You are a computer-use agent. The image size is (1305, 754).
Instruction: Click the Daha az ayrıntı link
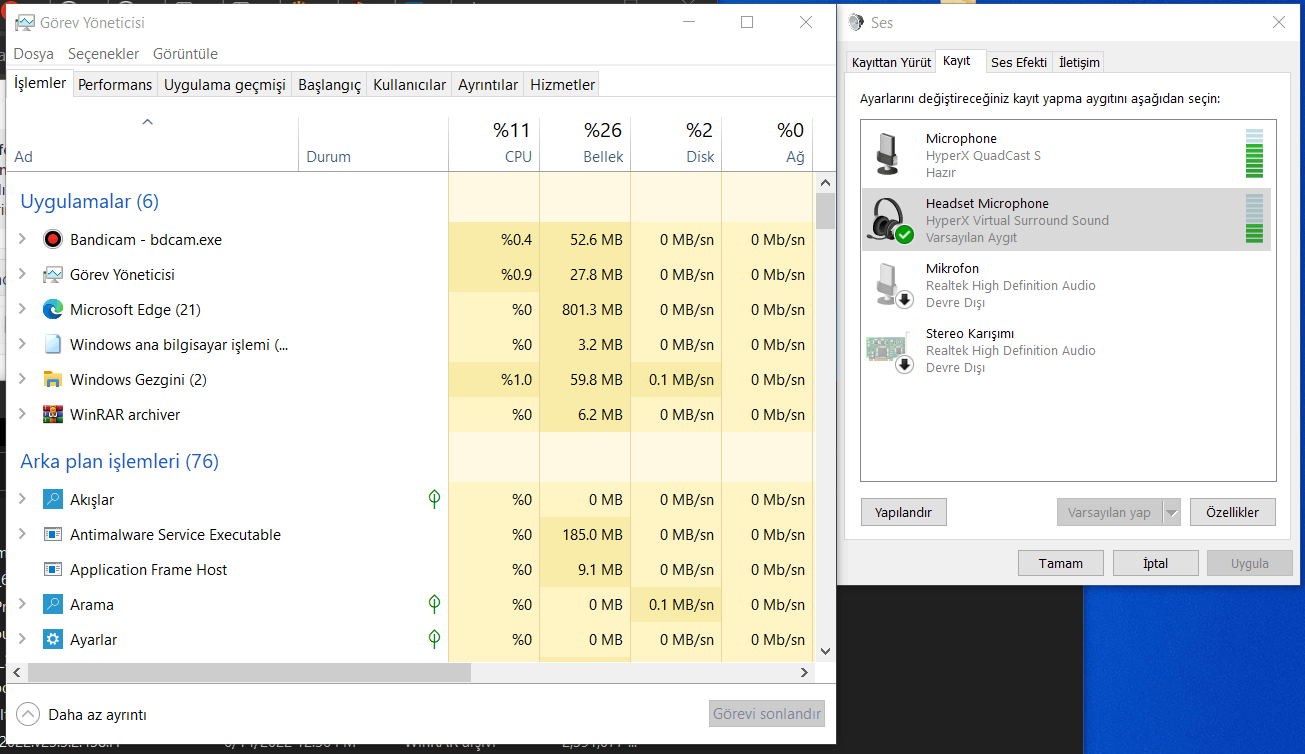point(97,715)
